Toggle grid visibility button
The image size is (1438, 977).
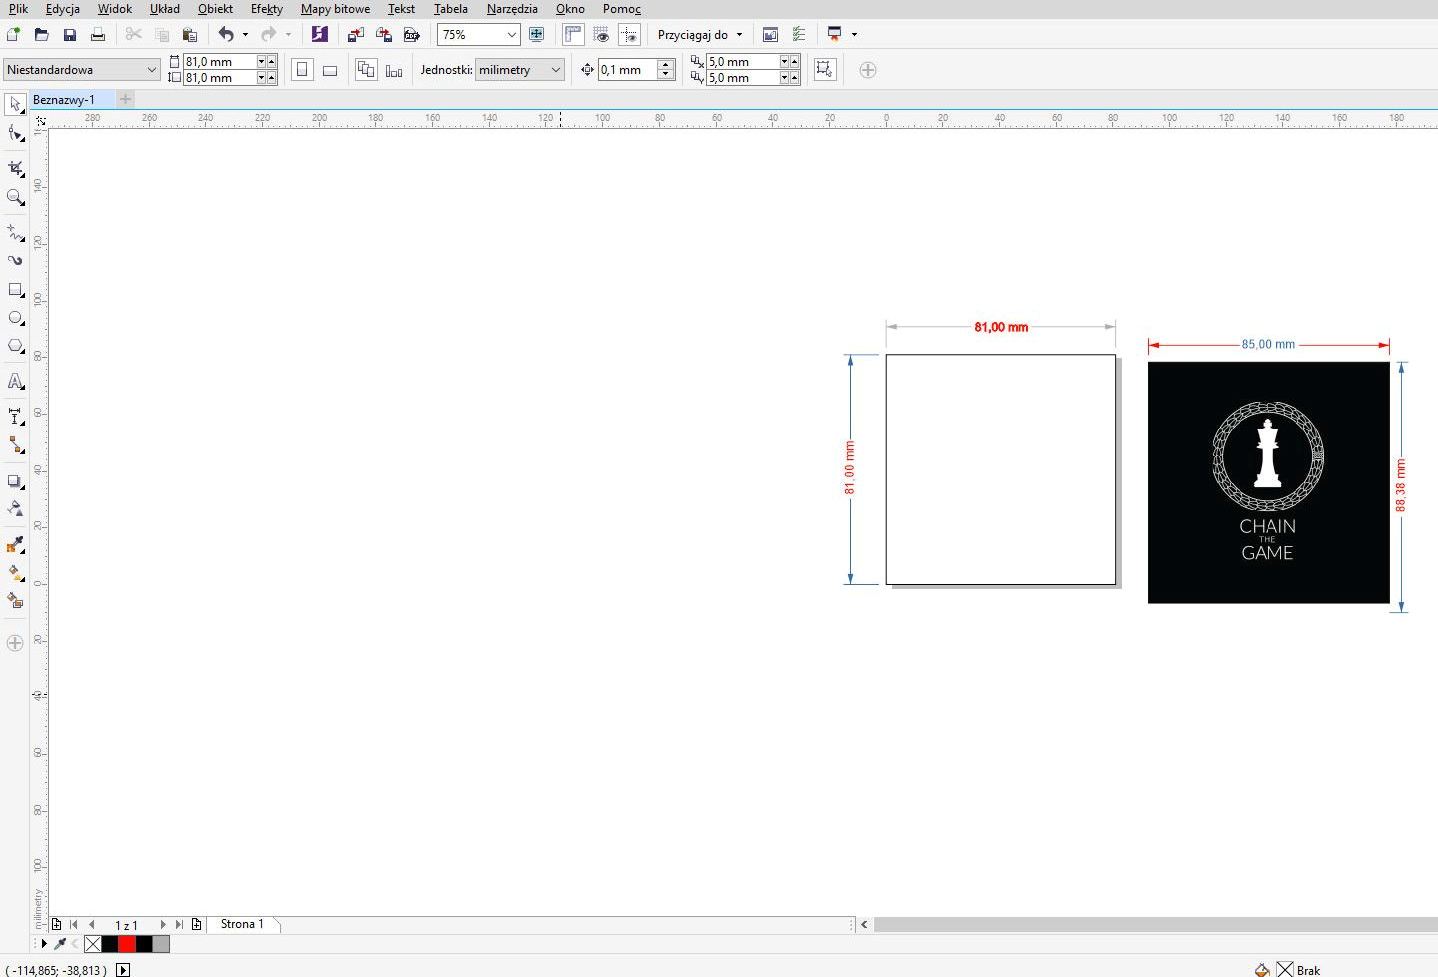click(601, 35)
